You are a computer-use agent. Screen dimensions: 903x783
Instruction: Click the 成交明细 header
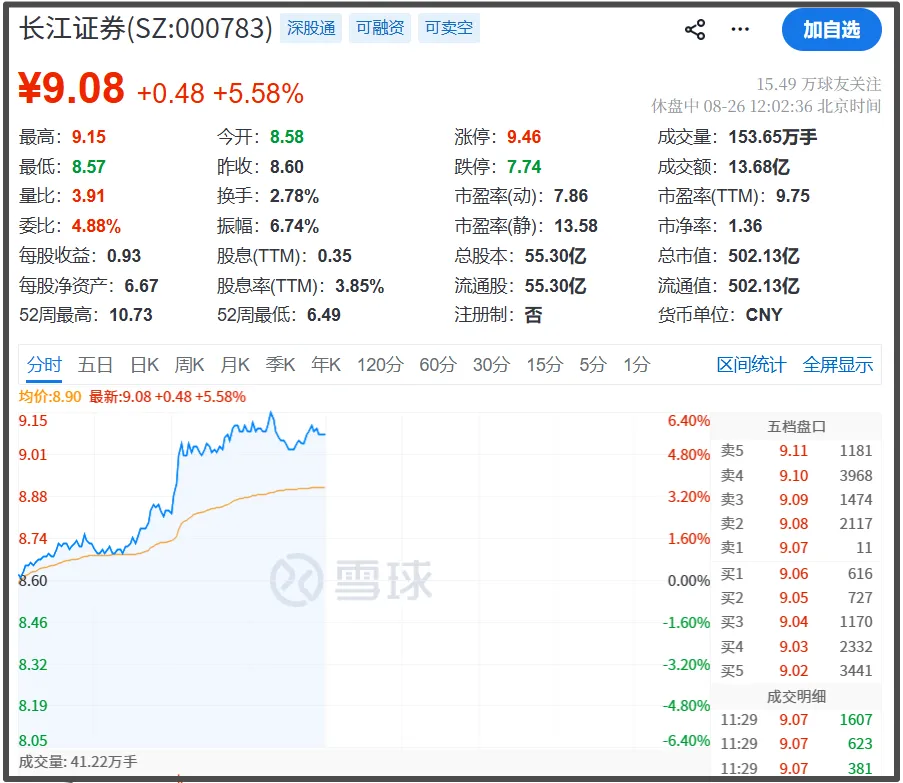[796, 697]
